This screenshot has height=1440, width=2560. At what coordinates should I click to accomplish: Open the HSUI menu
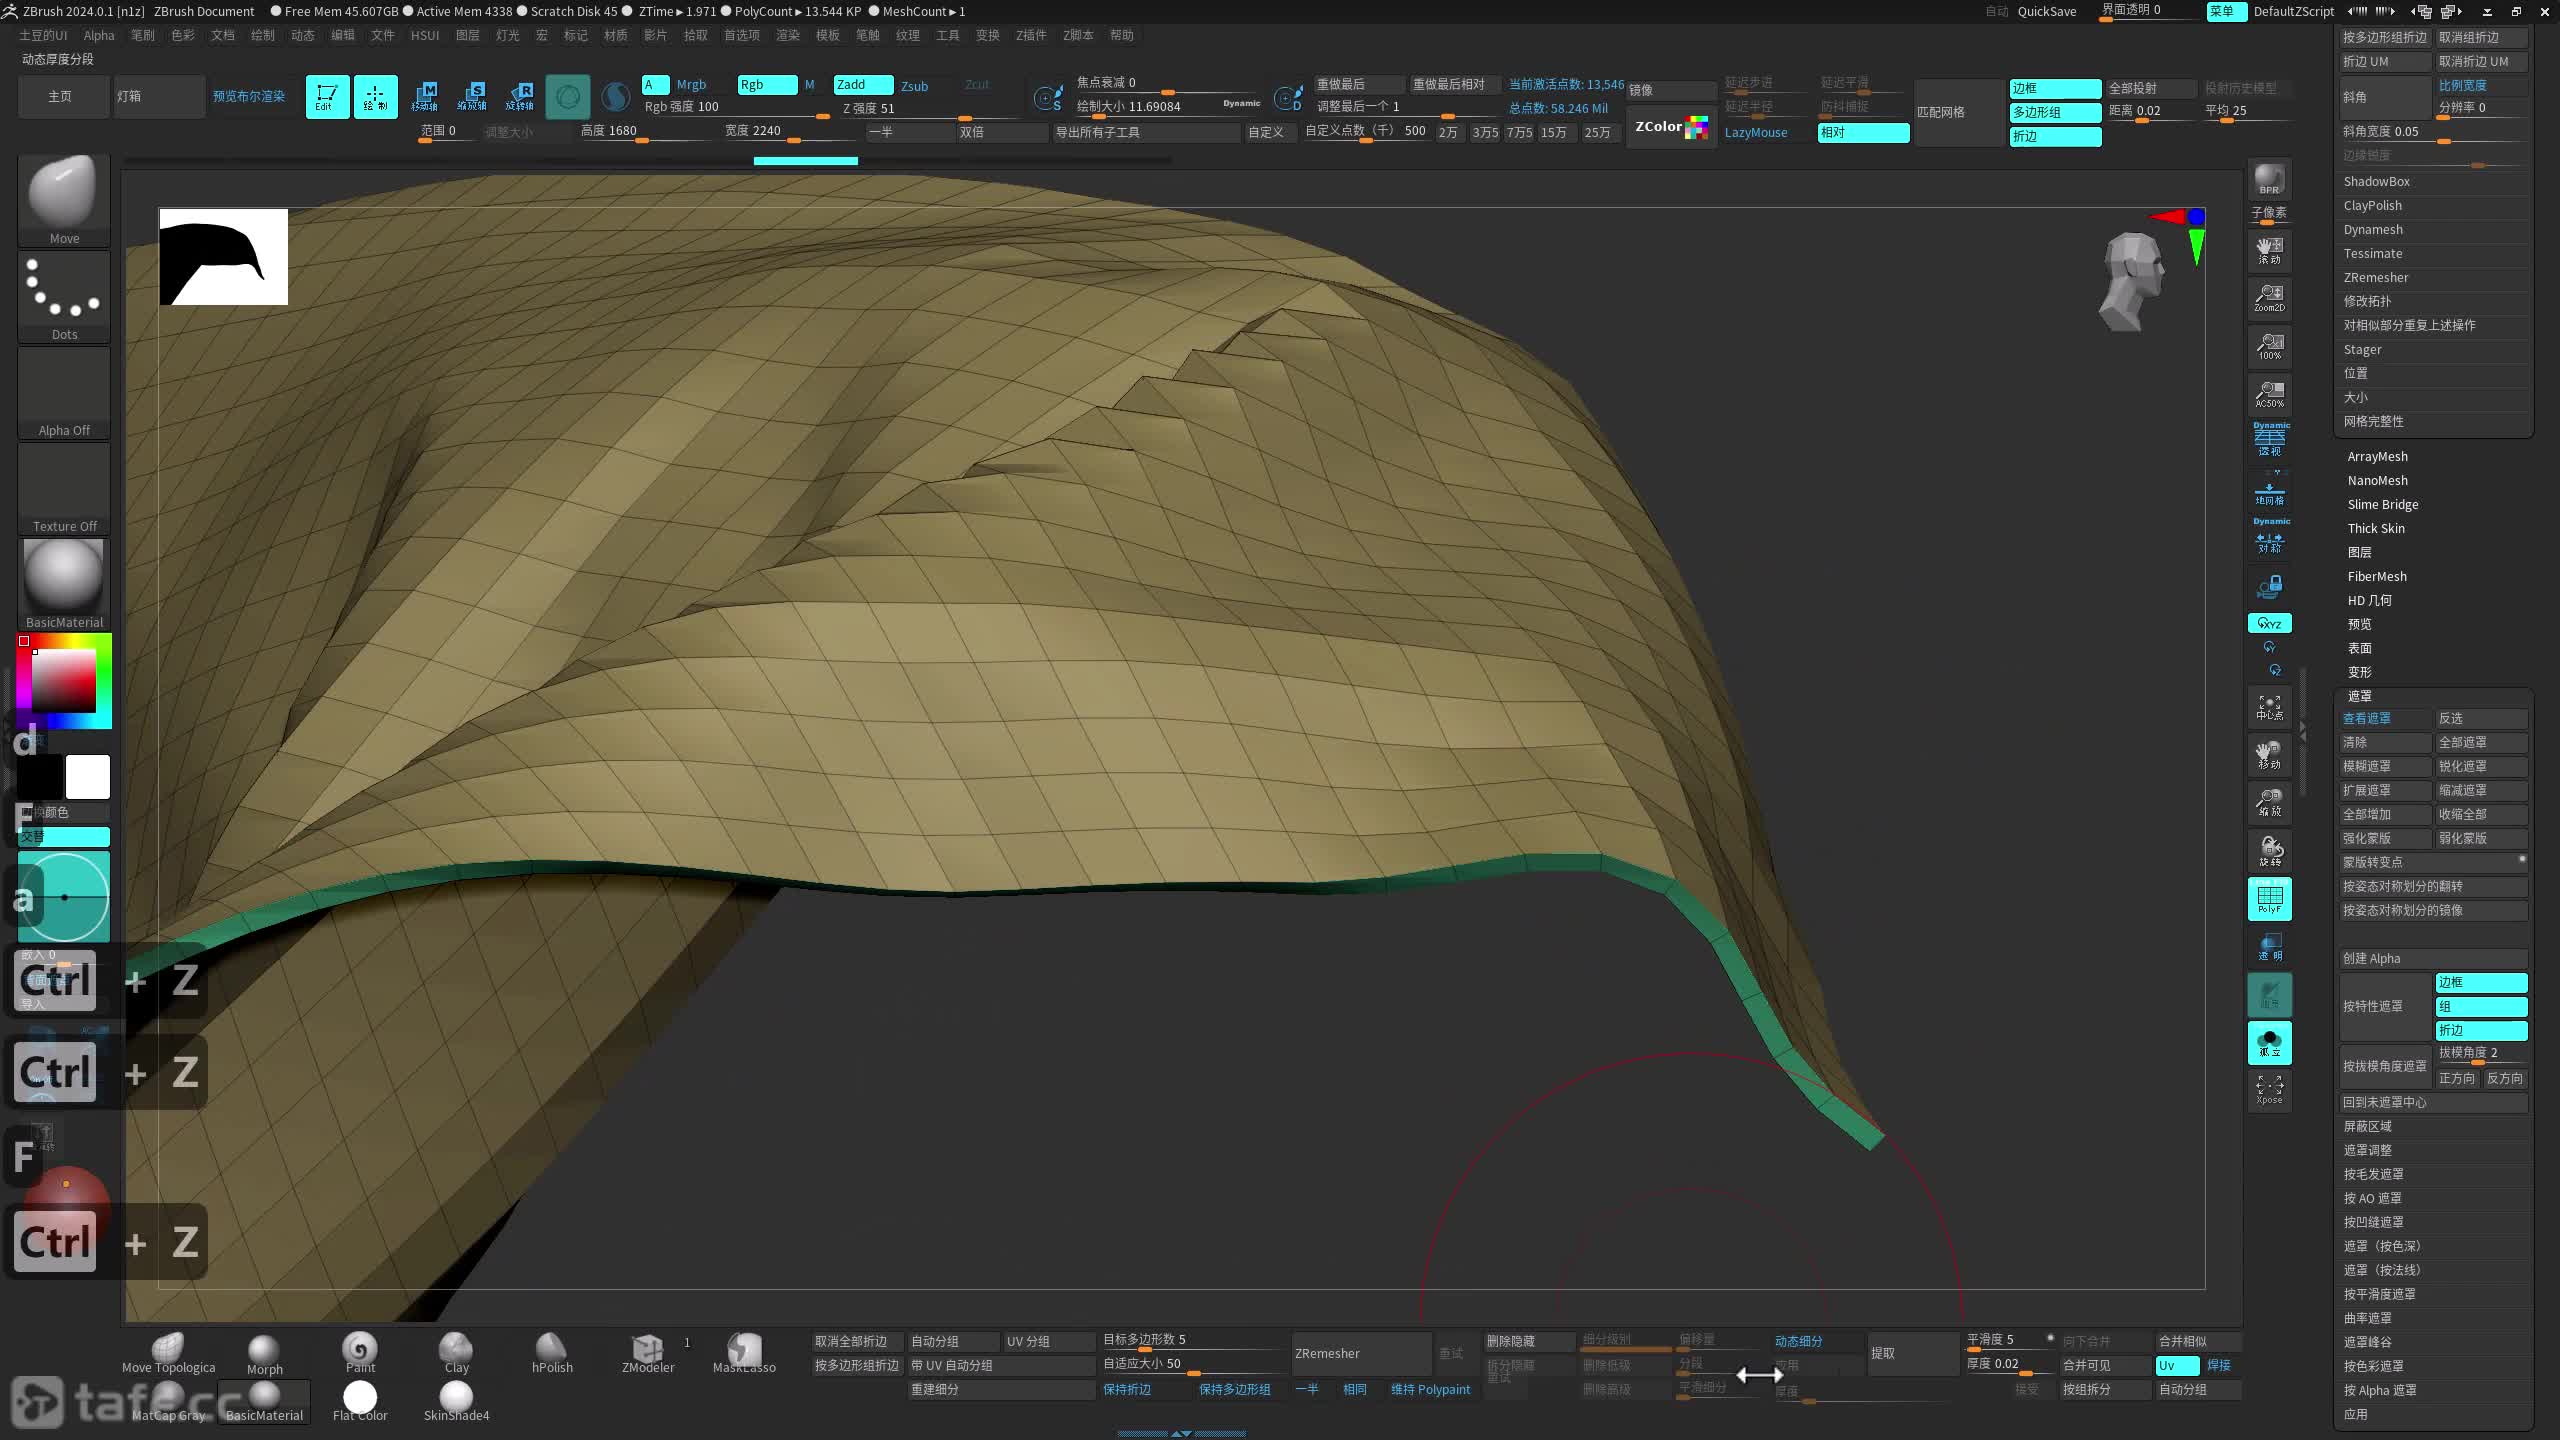coord(425,35)
